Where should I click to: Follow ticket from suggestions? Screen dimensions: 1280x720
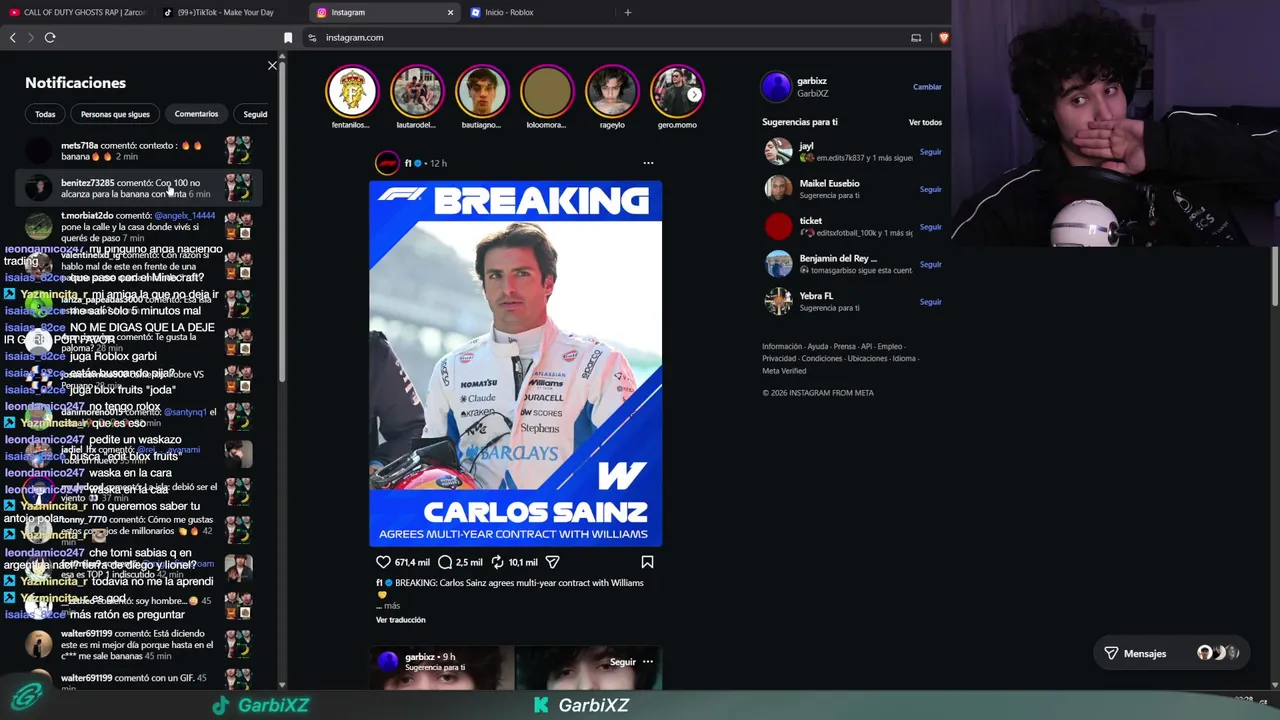point(930,227)
